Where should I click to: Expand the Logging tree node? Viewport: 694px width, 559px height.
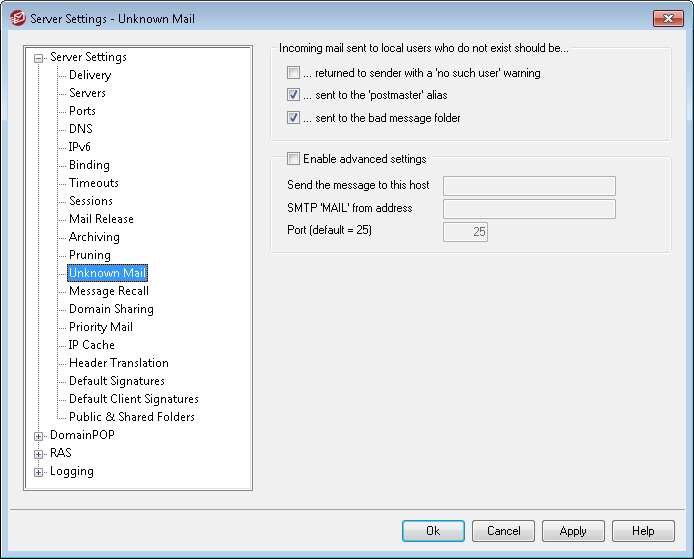tap(39, 472)
